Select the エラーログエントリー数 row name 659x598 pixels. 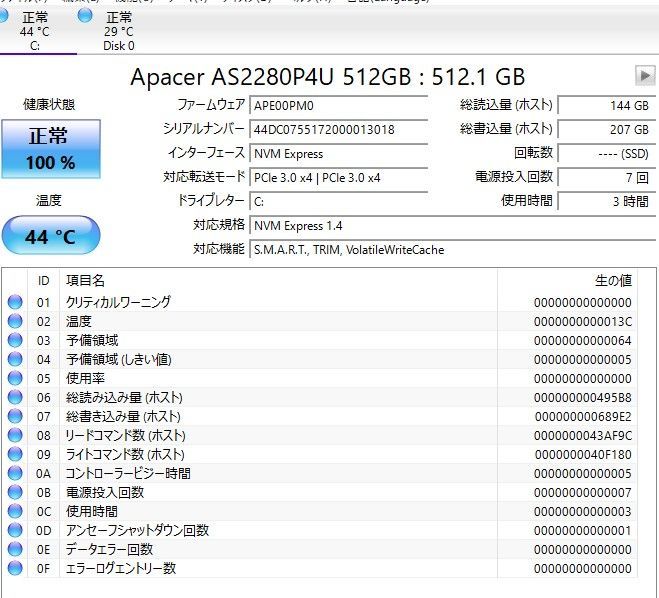point(121,569)
